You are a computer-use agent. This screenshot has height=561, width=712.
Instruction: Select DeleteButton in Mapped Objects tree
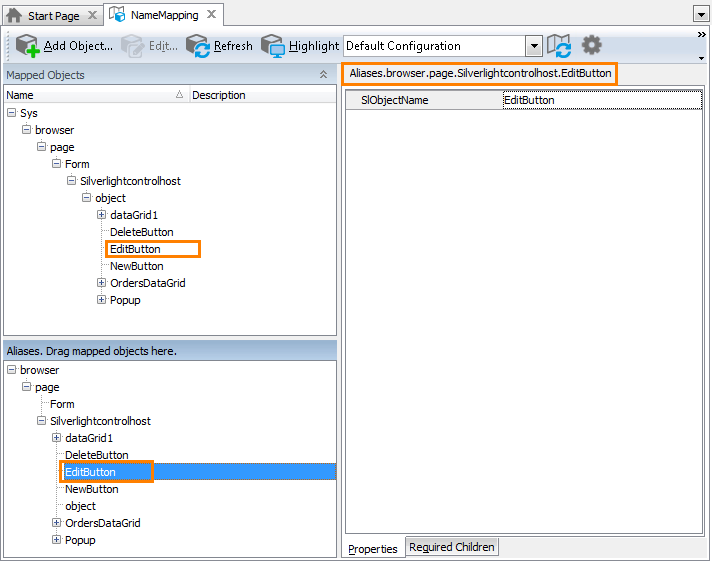tap(141, 232)
